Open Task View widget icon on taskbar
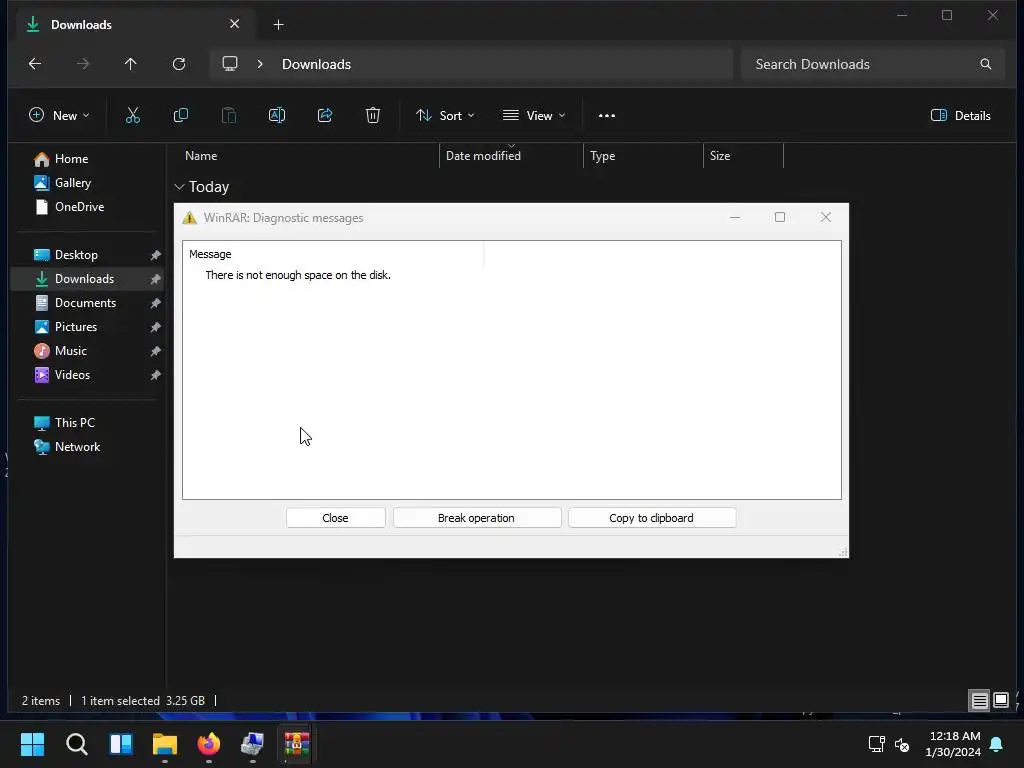The height and width of the screenshot is (768, 1024). pos(121,744)
